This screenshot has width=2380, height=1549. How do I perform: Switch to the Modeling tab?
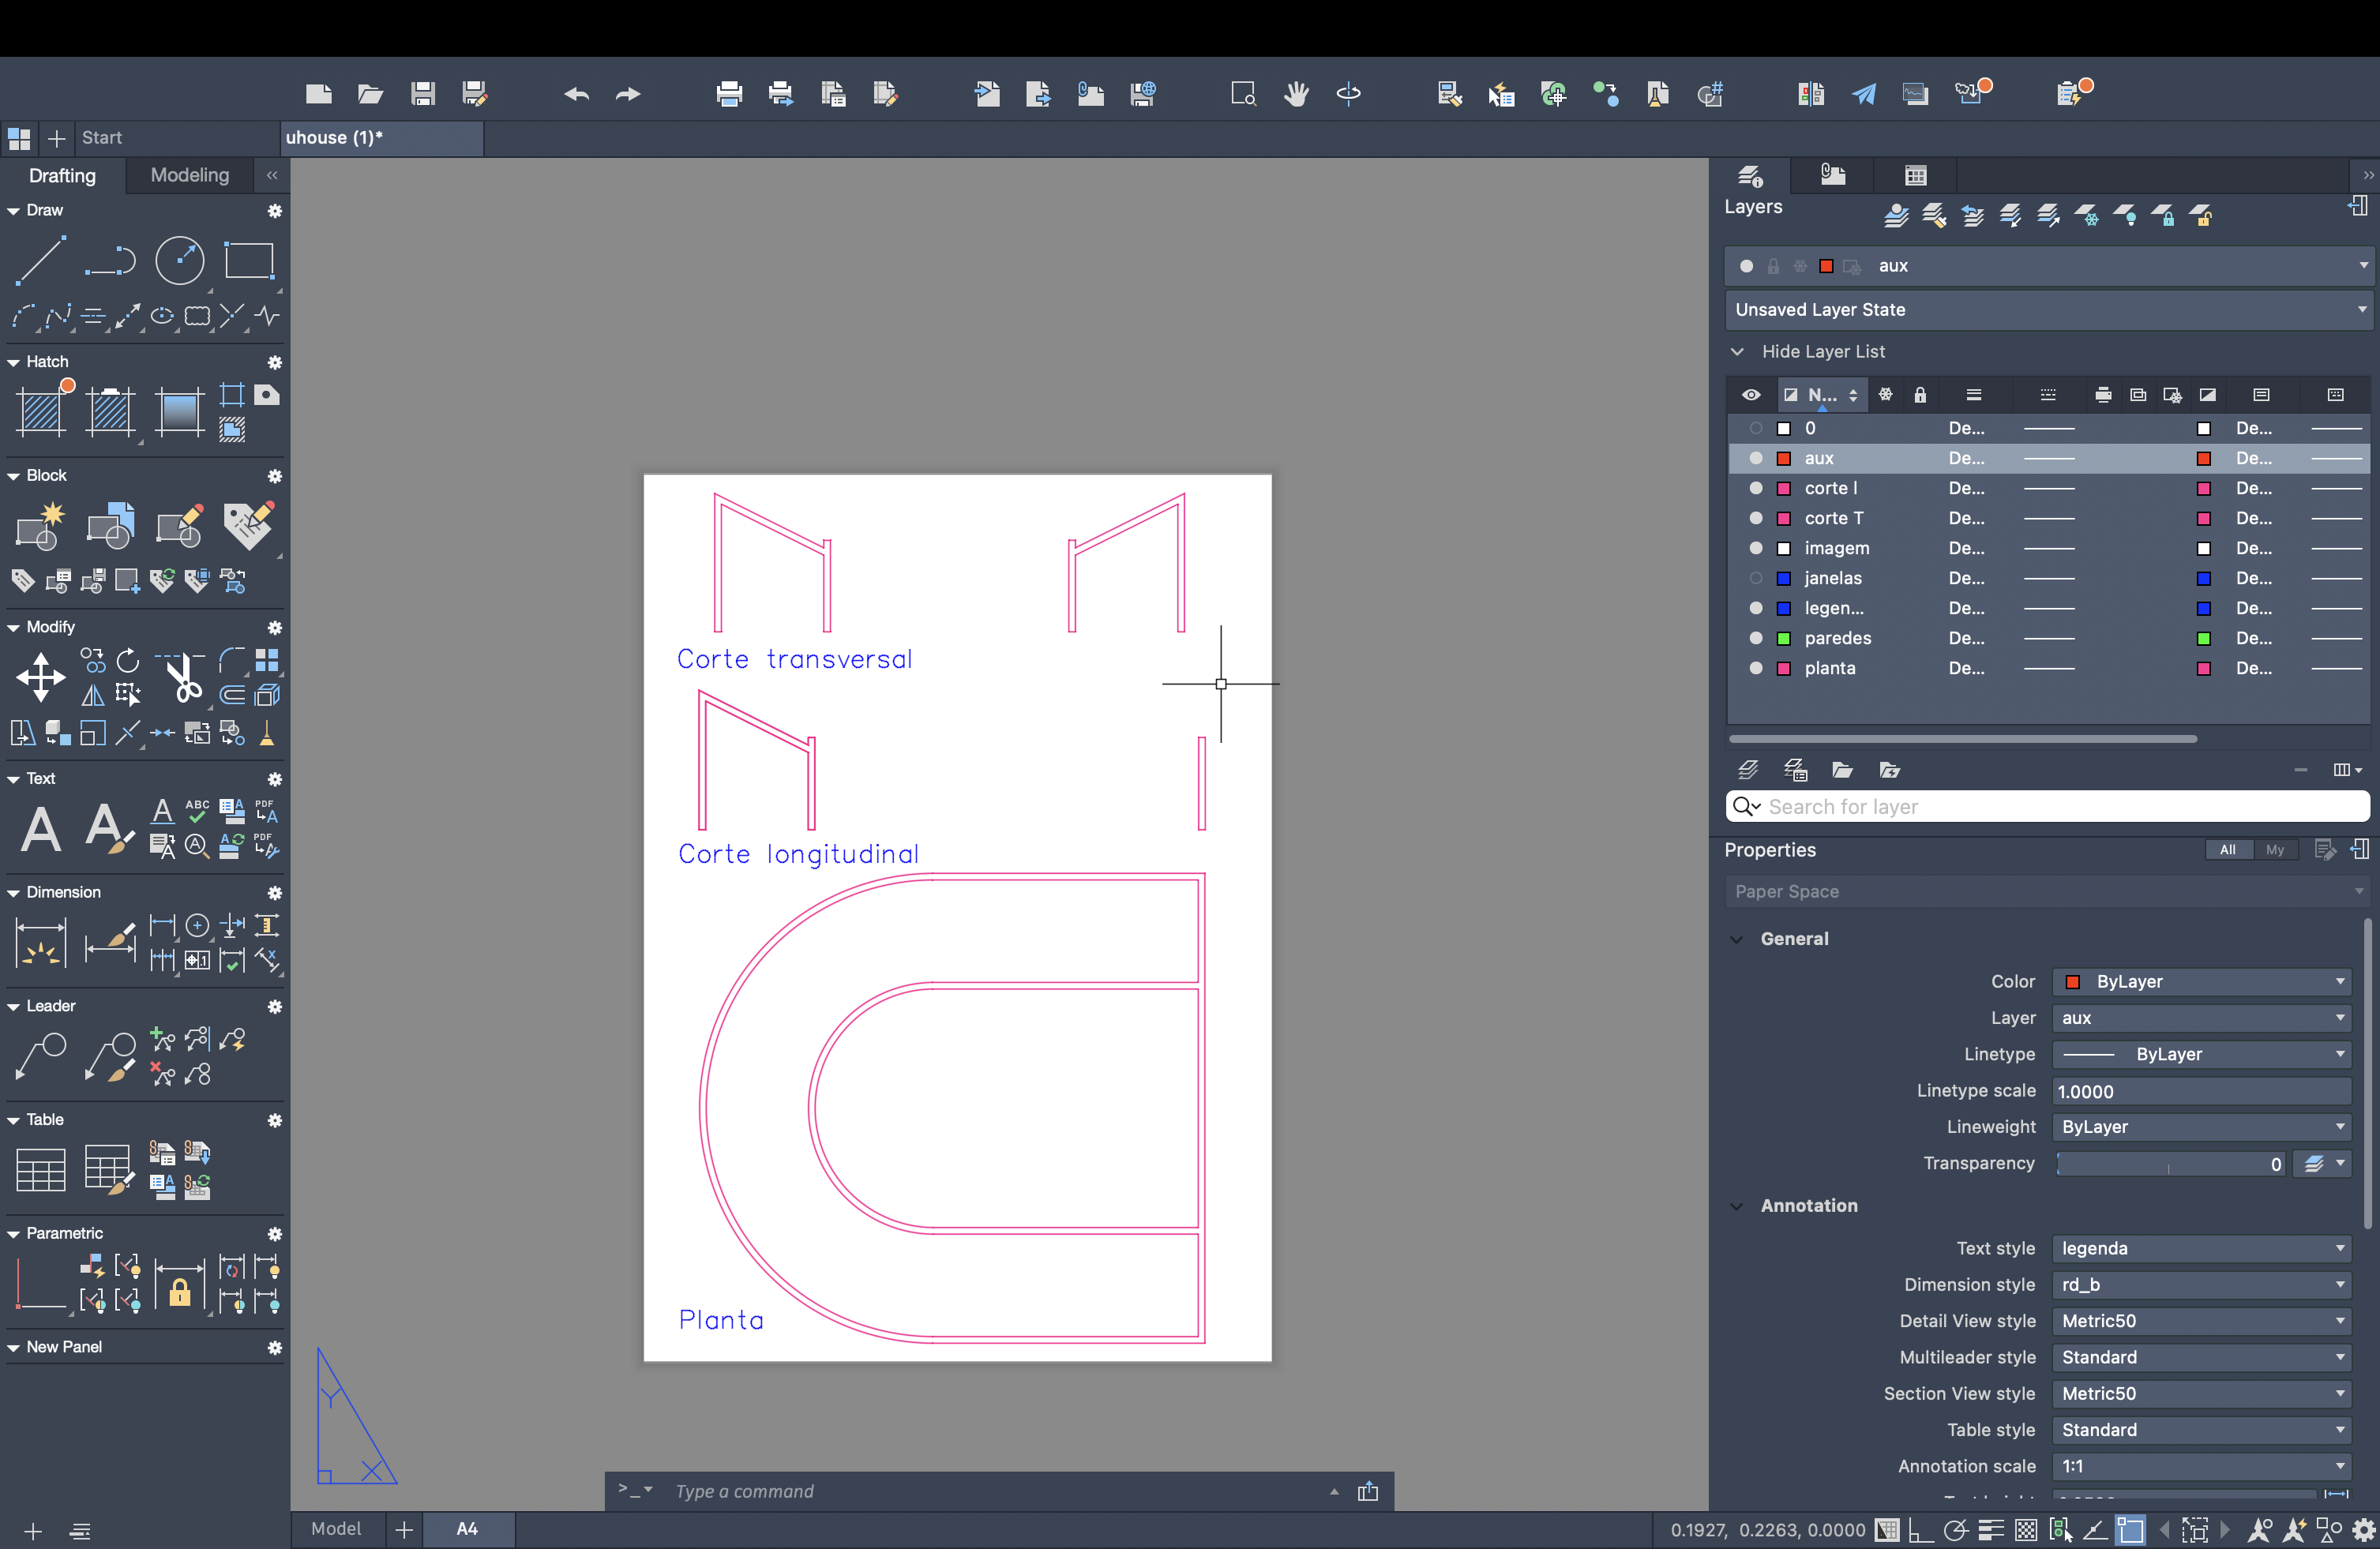pos(189,175)
